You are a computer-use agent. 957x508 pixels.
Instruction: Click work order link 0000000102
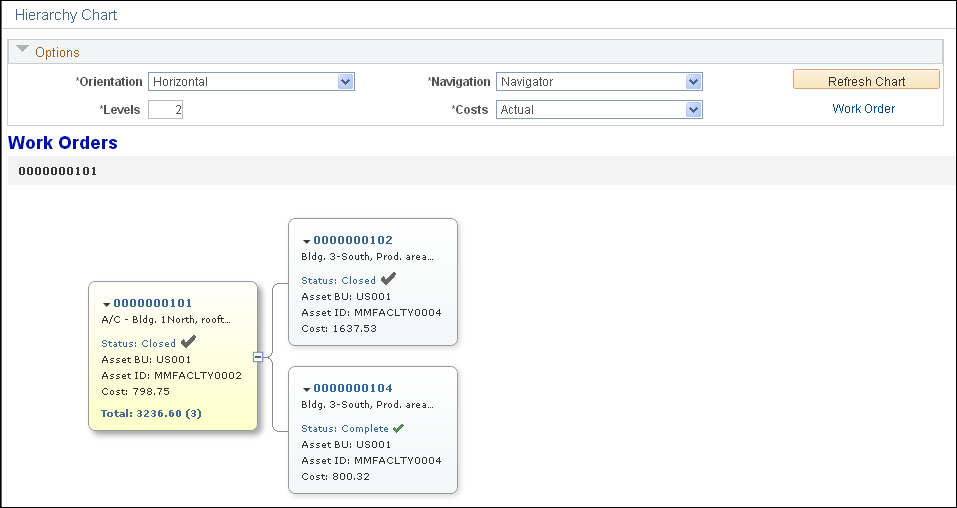353,240
